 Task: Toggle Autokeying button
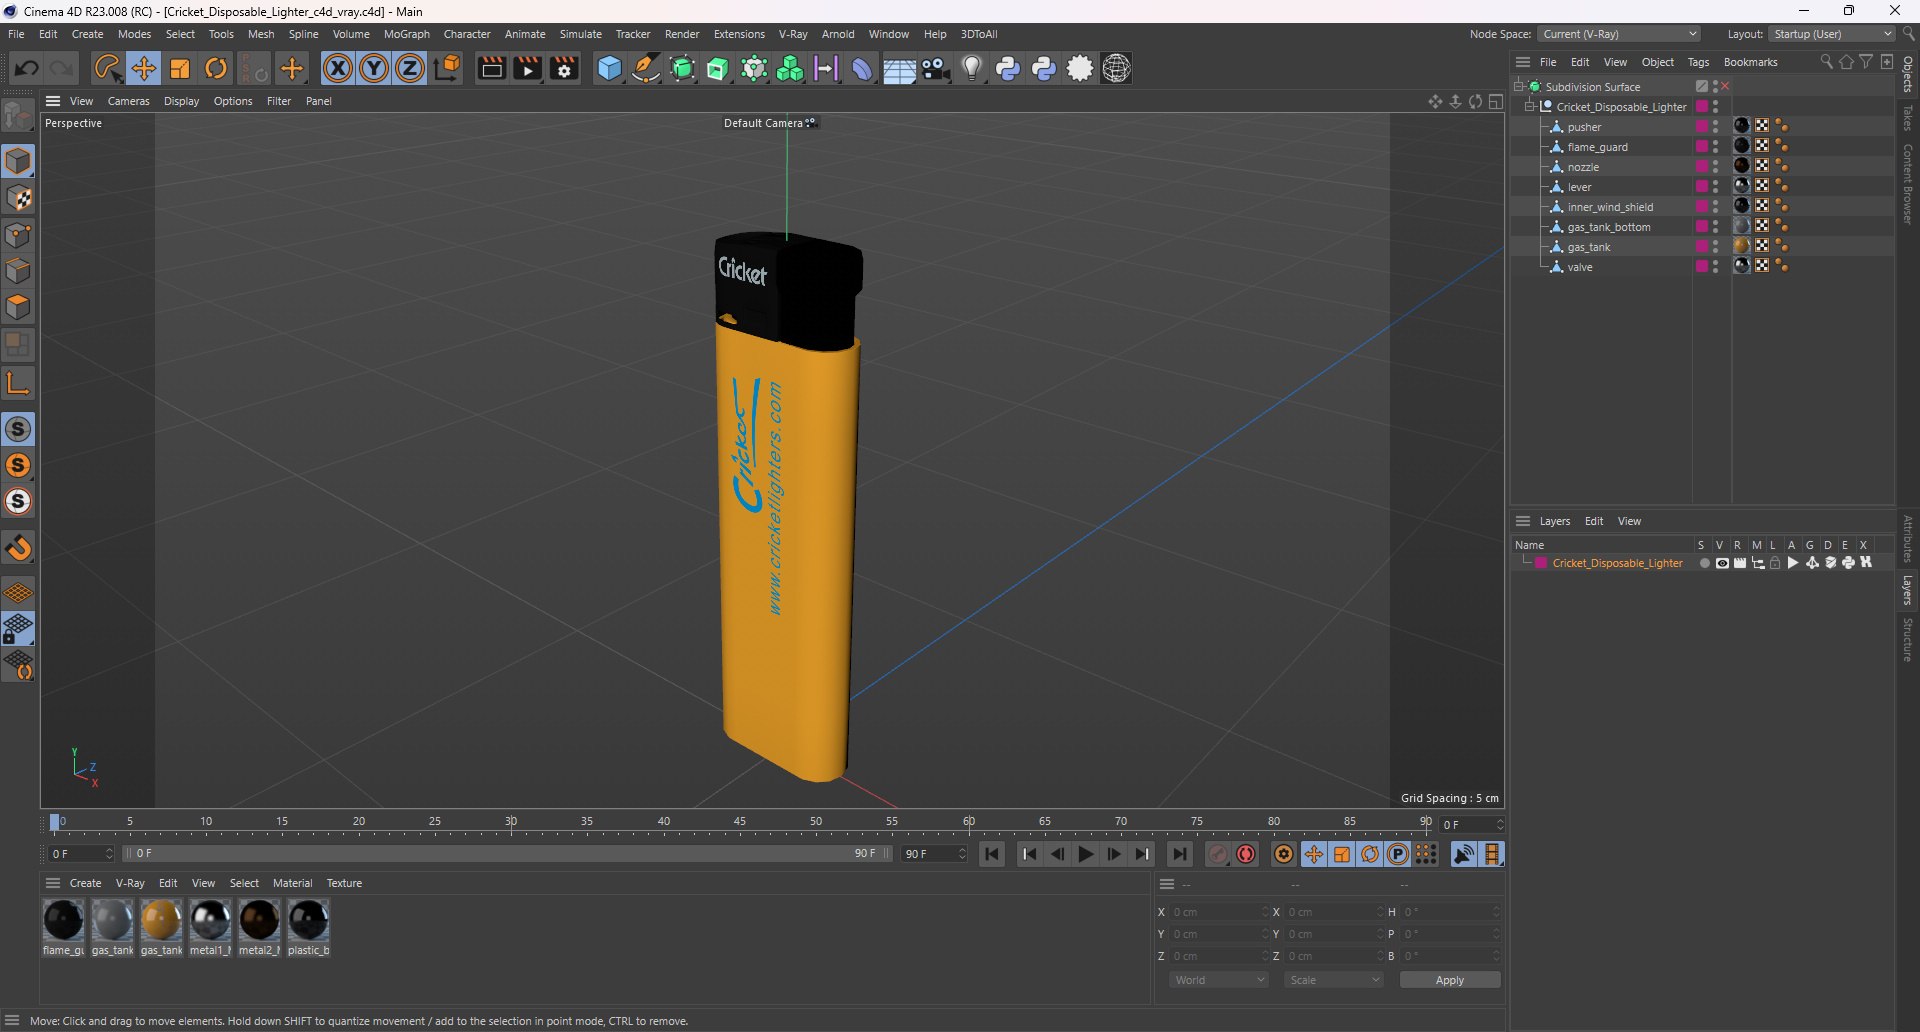1246,854
